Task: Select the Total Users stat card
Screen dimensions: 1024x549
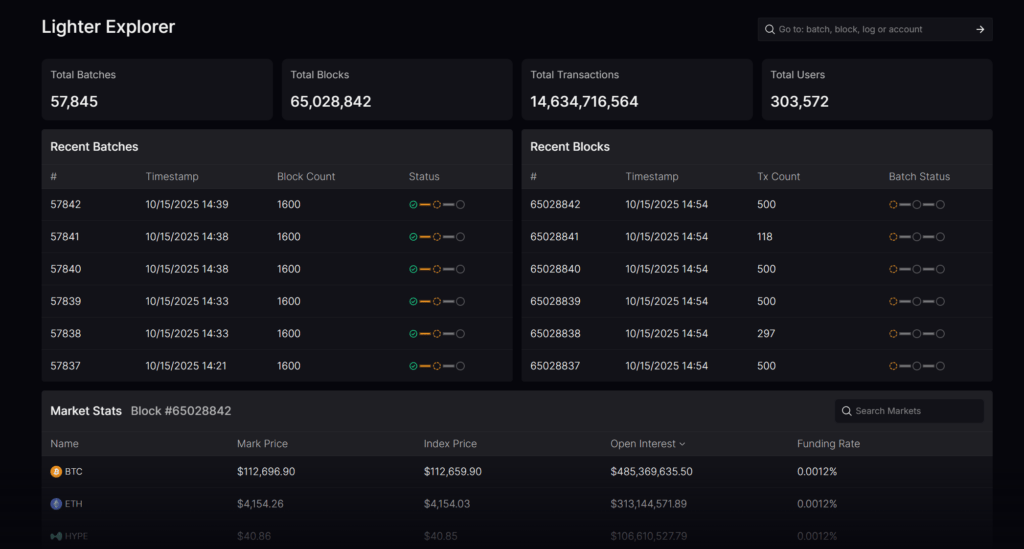Action: click(x=876, y=89)
